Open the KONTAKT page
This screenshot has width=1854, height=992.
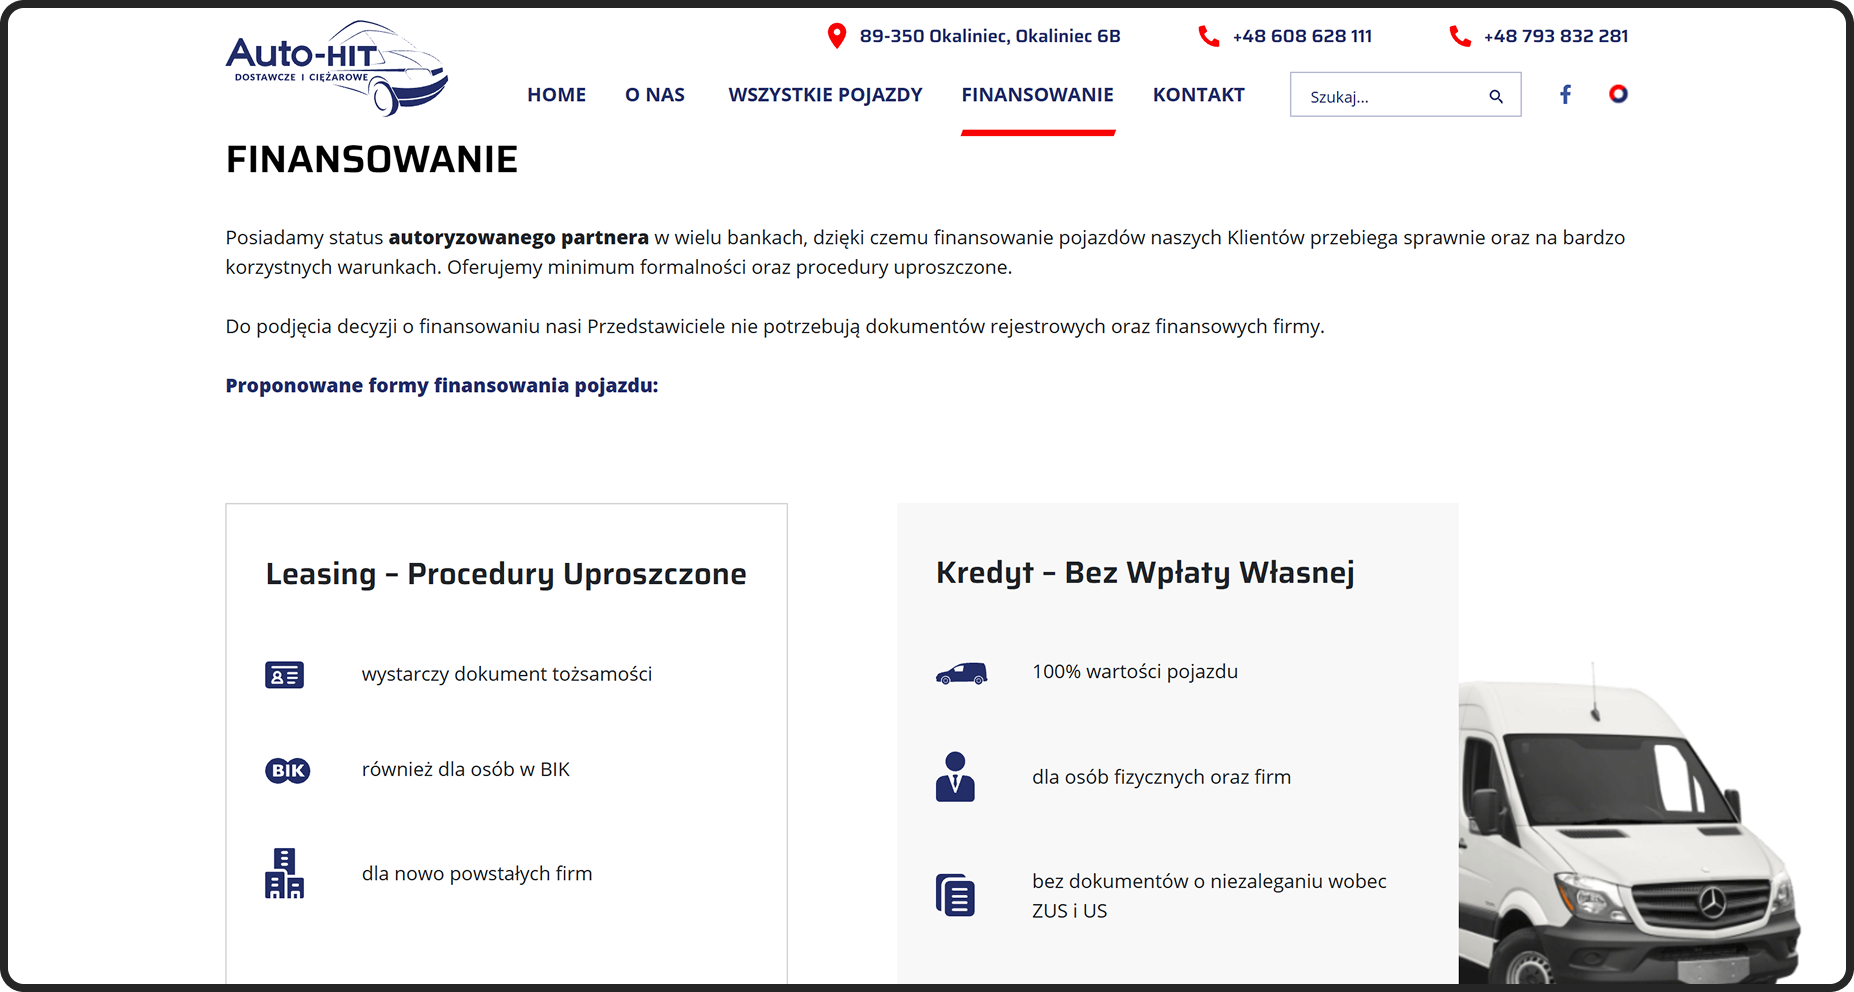point(1198,95)
